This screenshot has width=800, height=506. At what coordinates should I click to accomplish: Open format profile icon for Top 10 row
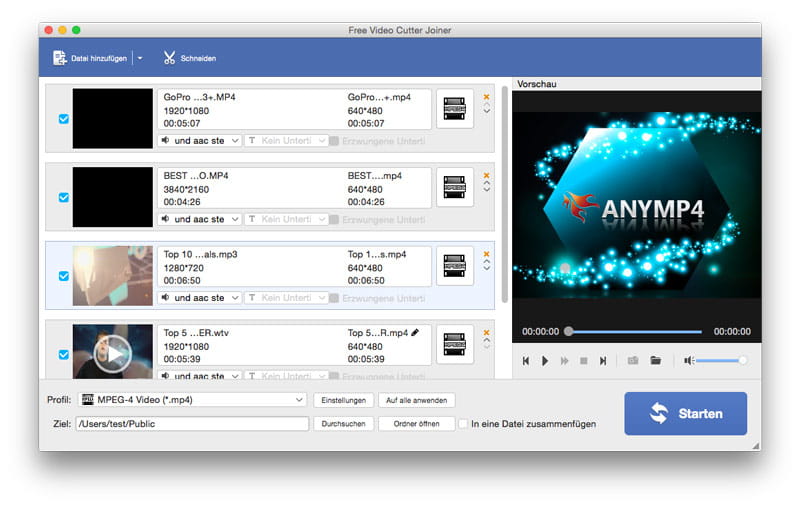[x=454, y=266]
